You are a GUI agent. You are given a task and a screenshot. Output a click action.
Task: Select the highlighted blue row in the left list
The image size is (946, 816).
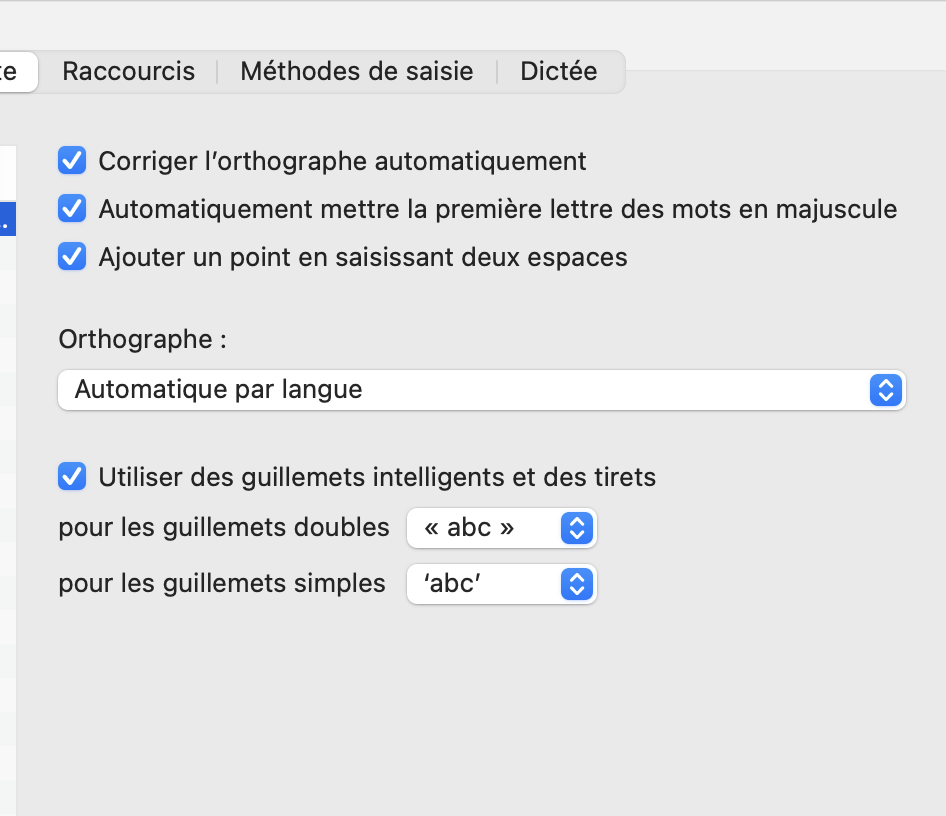pos(7,220)
